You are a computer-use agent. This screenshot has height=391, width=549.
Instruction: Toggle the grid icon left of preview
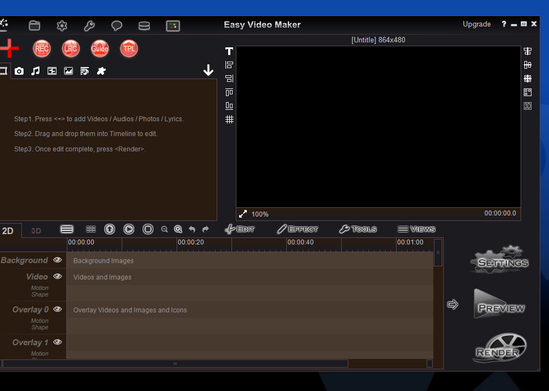coord(229,119)
